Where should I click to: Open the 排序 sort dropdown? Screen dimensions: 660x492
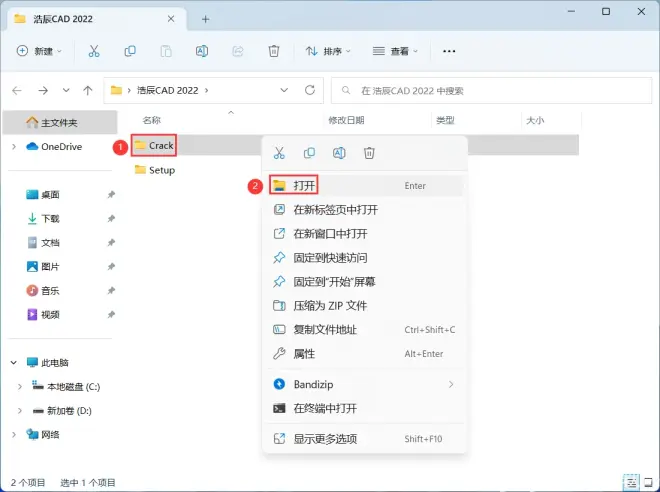(326, 51)
